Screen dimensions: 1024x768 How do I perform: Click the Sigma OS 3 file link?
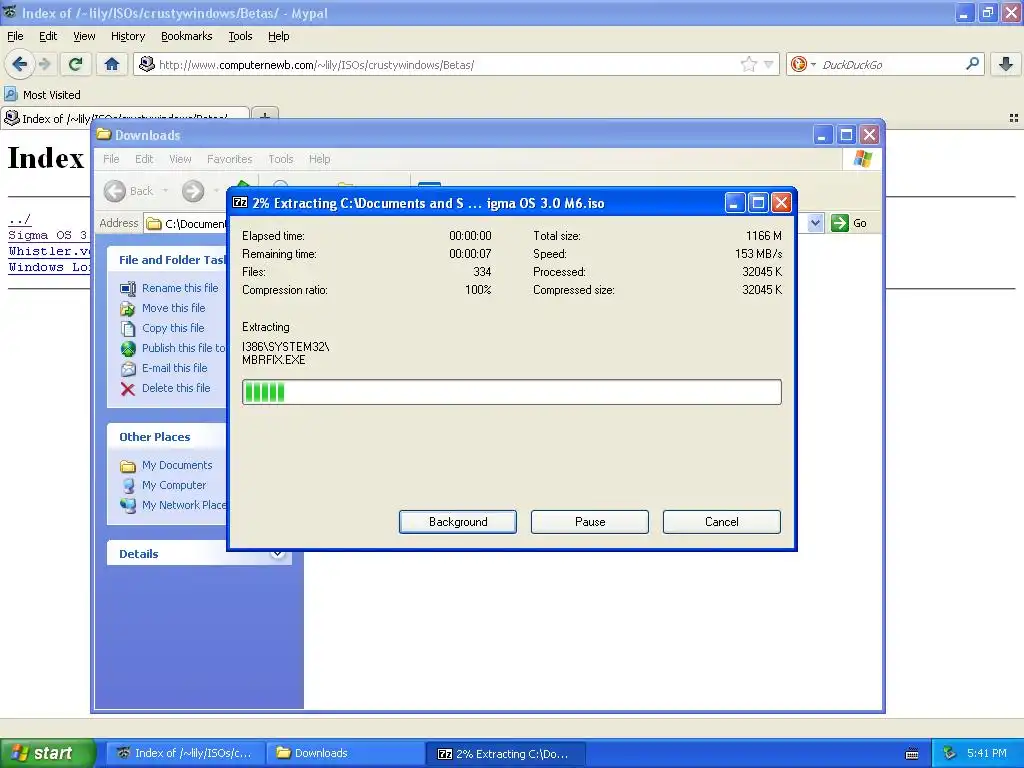(47, 235)
